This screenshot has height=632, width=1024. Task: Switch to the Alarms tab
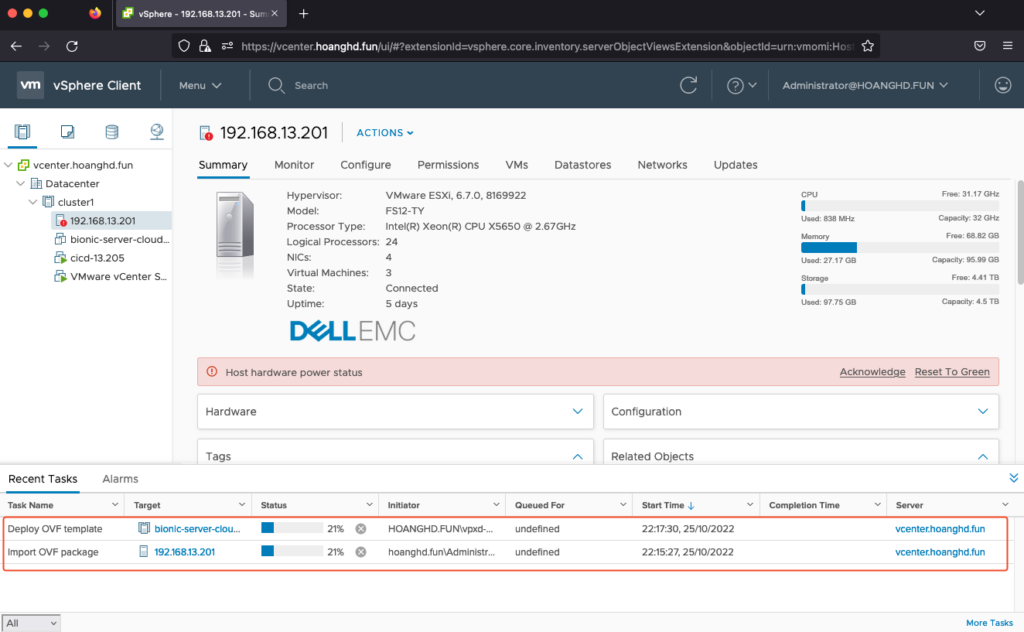[120, 479]
